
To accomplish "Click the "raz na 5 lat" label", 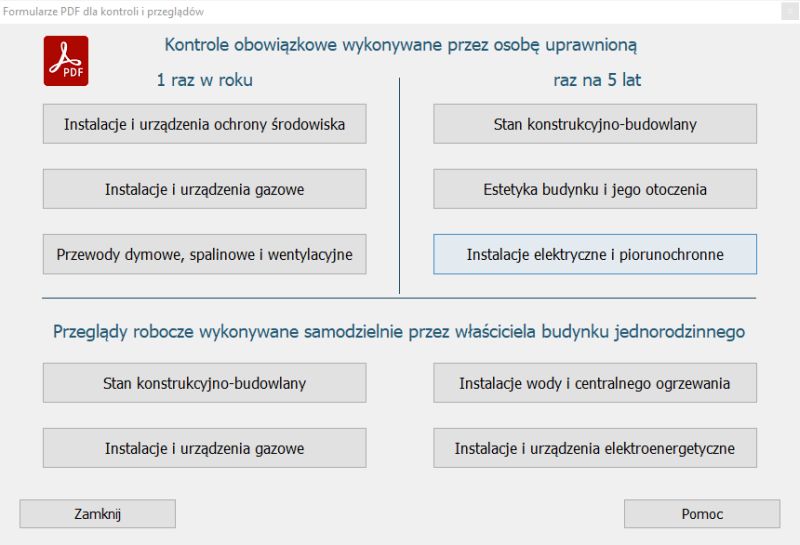I will tap(597, 81).
